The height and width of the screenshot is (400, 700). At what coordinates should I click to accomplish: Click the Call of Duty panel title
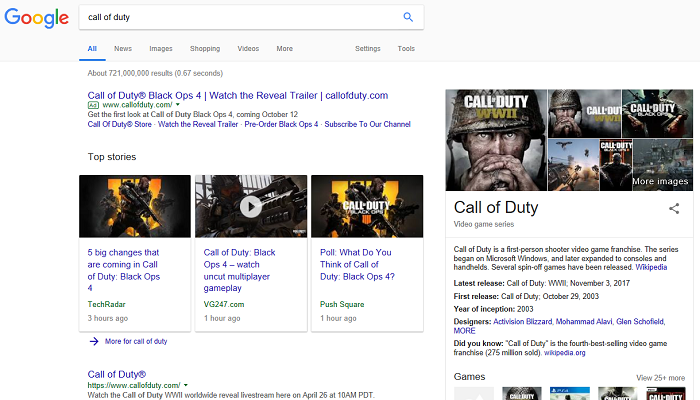point(496,208)
